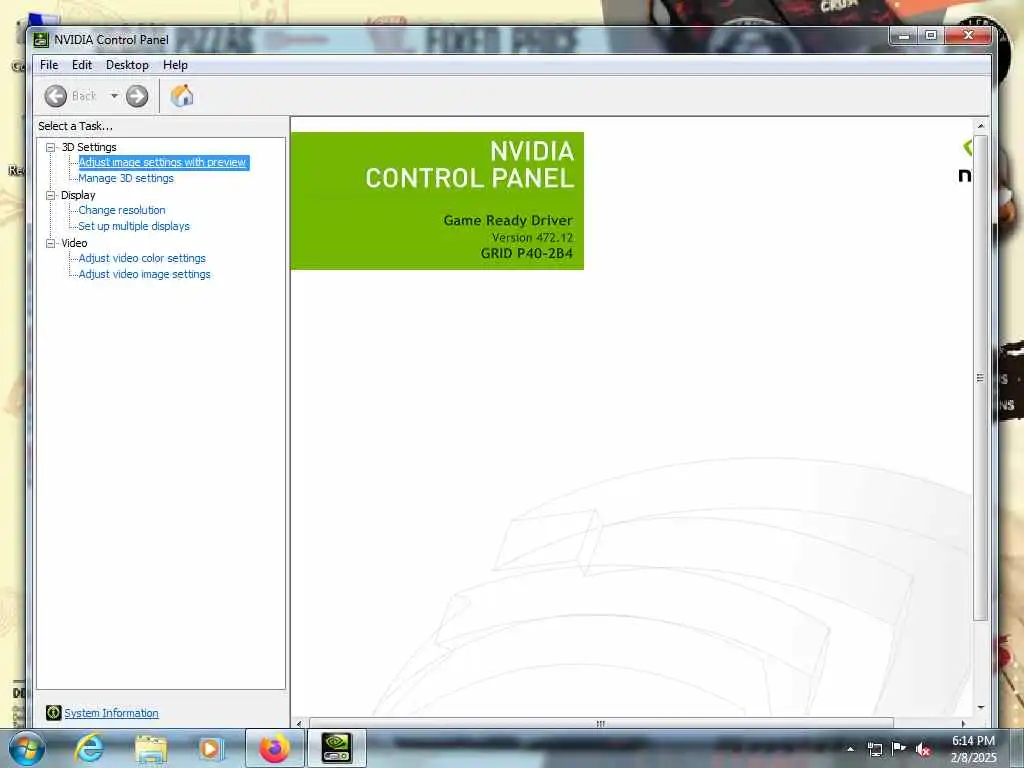Click the System Information icon

click(x=54, y=713)
